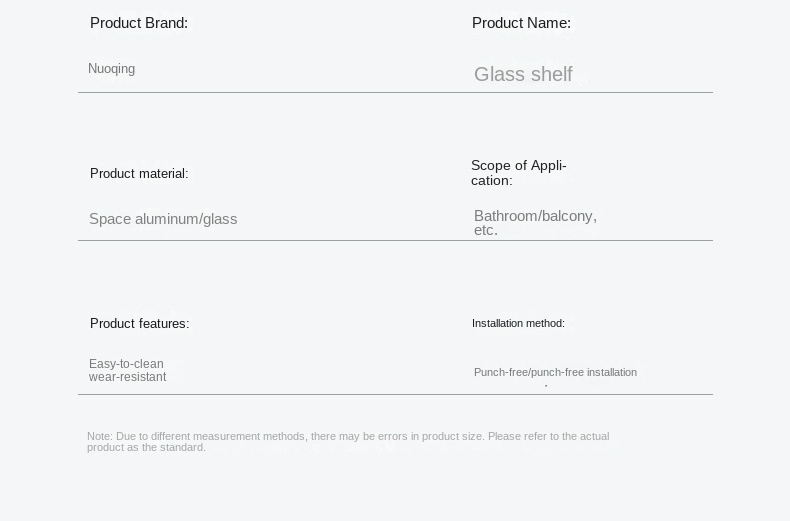Select the "wear-resistant" feature text
Screen dimensions: 790x521
coord(127,377)
